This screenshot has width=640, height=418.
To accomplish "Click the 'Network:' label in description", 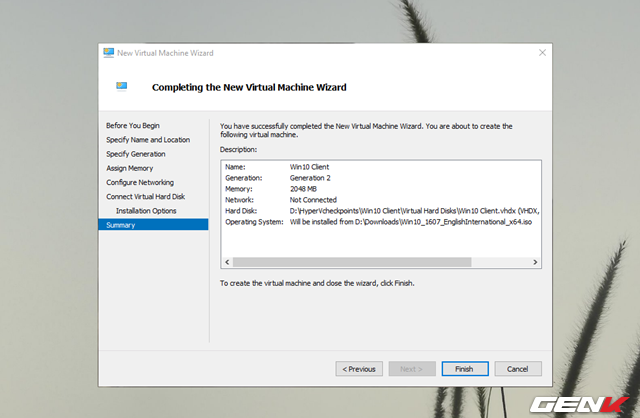I will click(239, 200).
